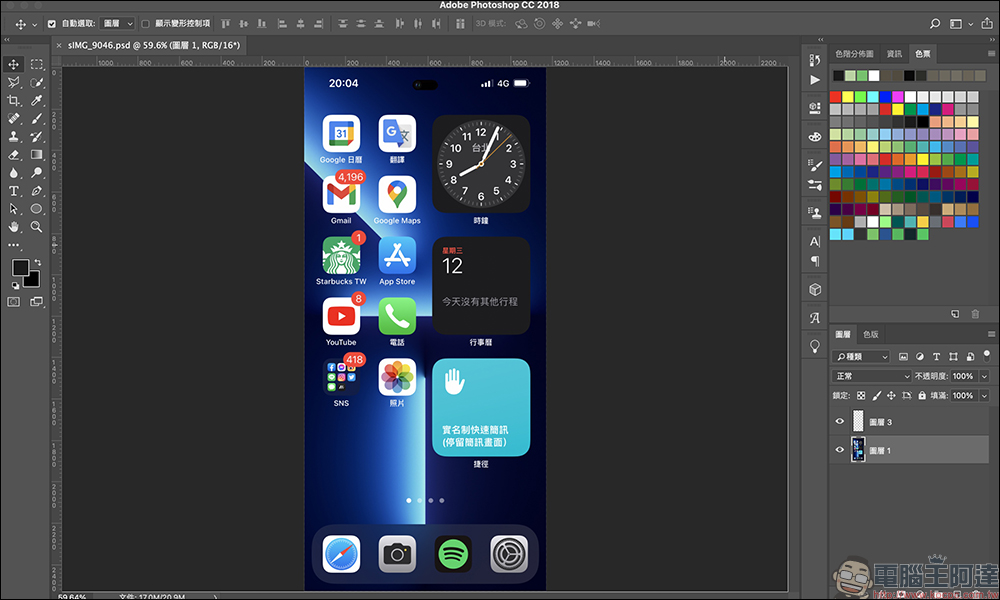
Task: Click the search magnifier in options bar
Action: pos(934,24)
